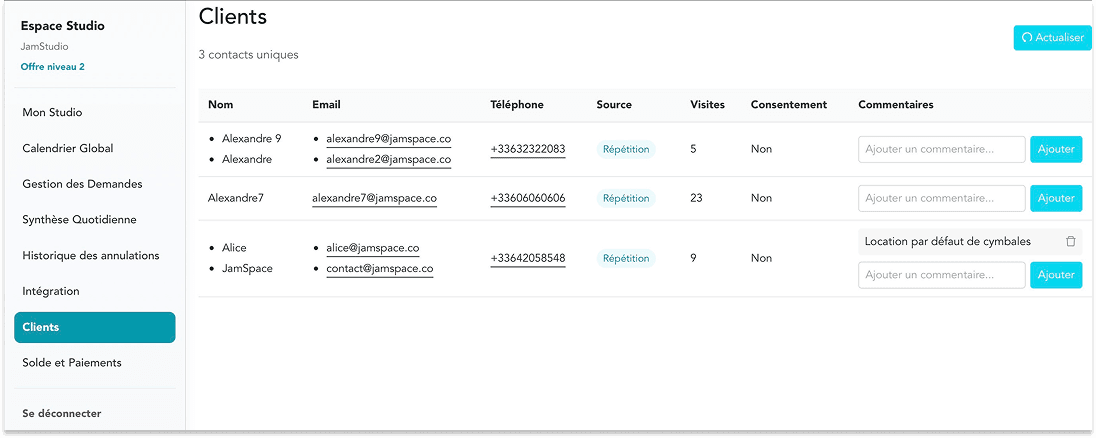This screenshot has width=1096, height=438.
Task: Open email alexandre2@jamspace.co
Action: pyautogui.click(x=388, y=159)
